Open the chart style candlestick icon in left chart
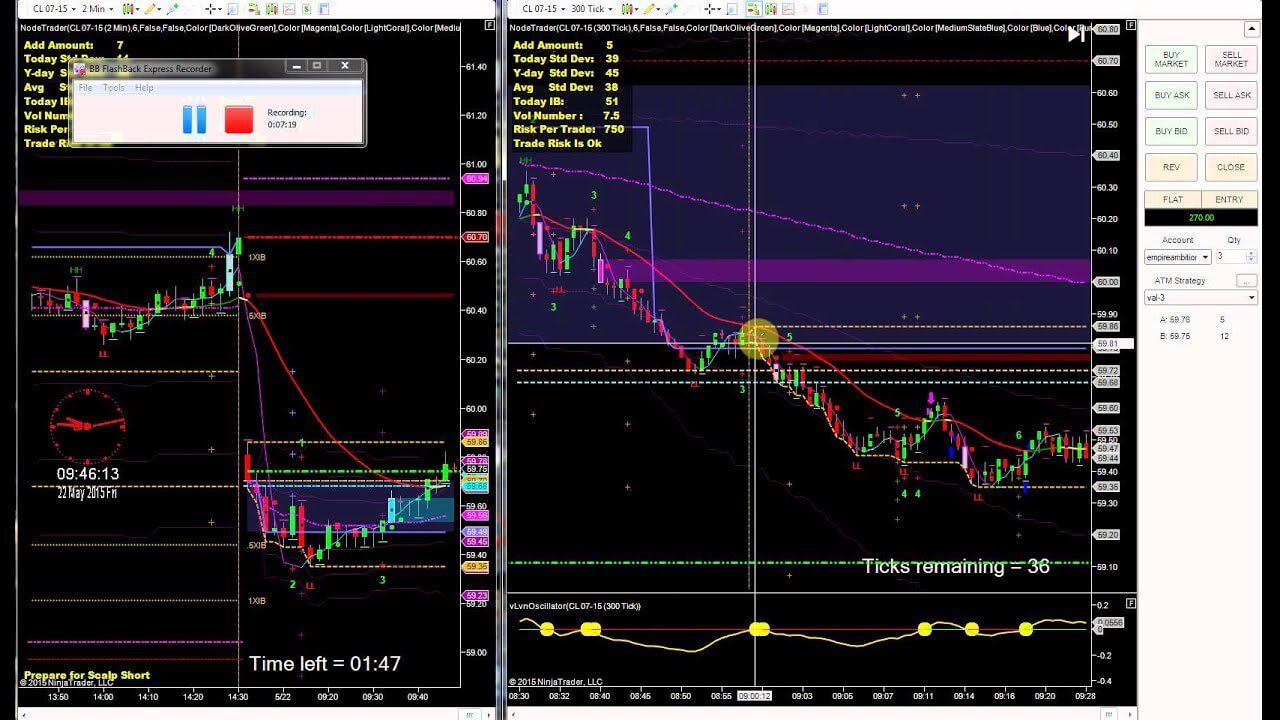Viewport: 1280px width, 720px height. (x=129, y=9)
